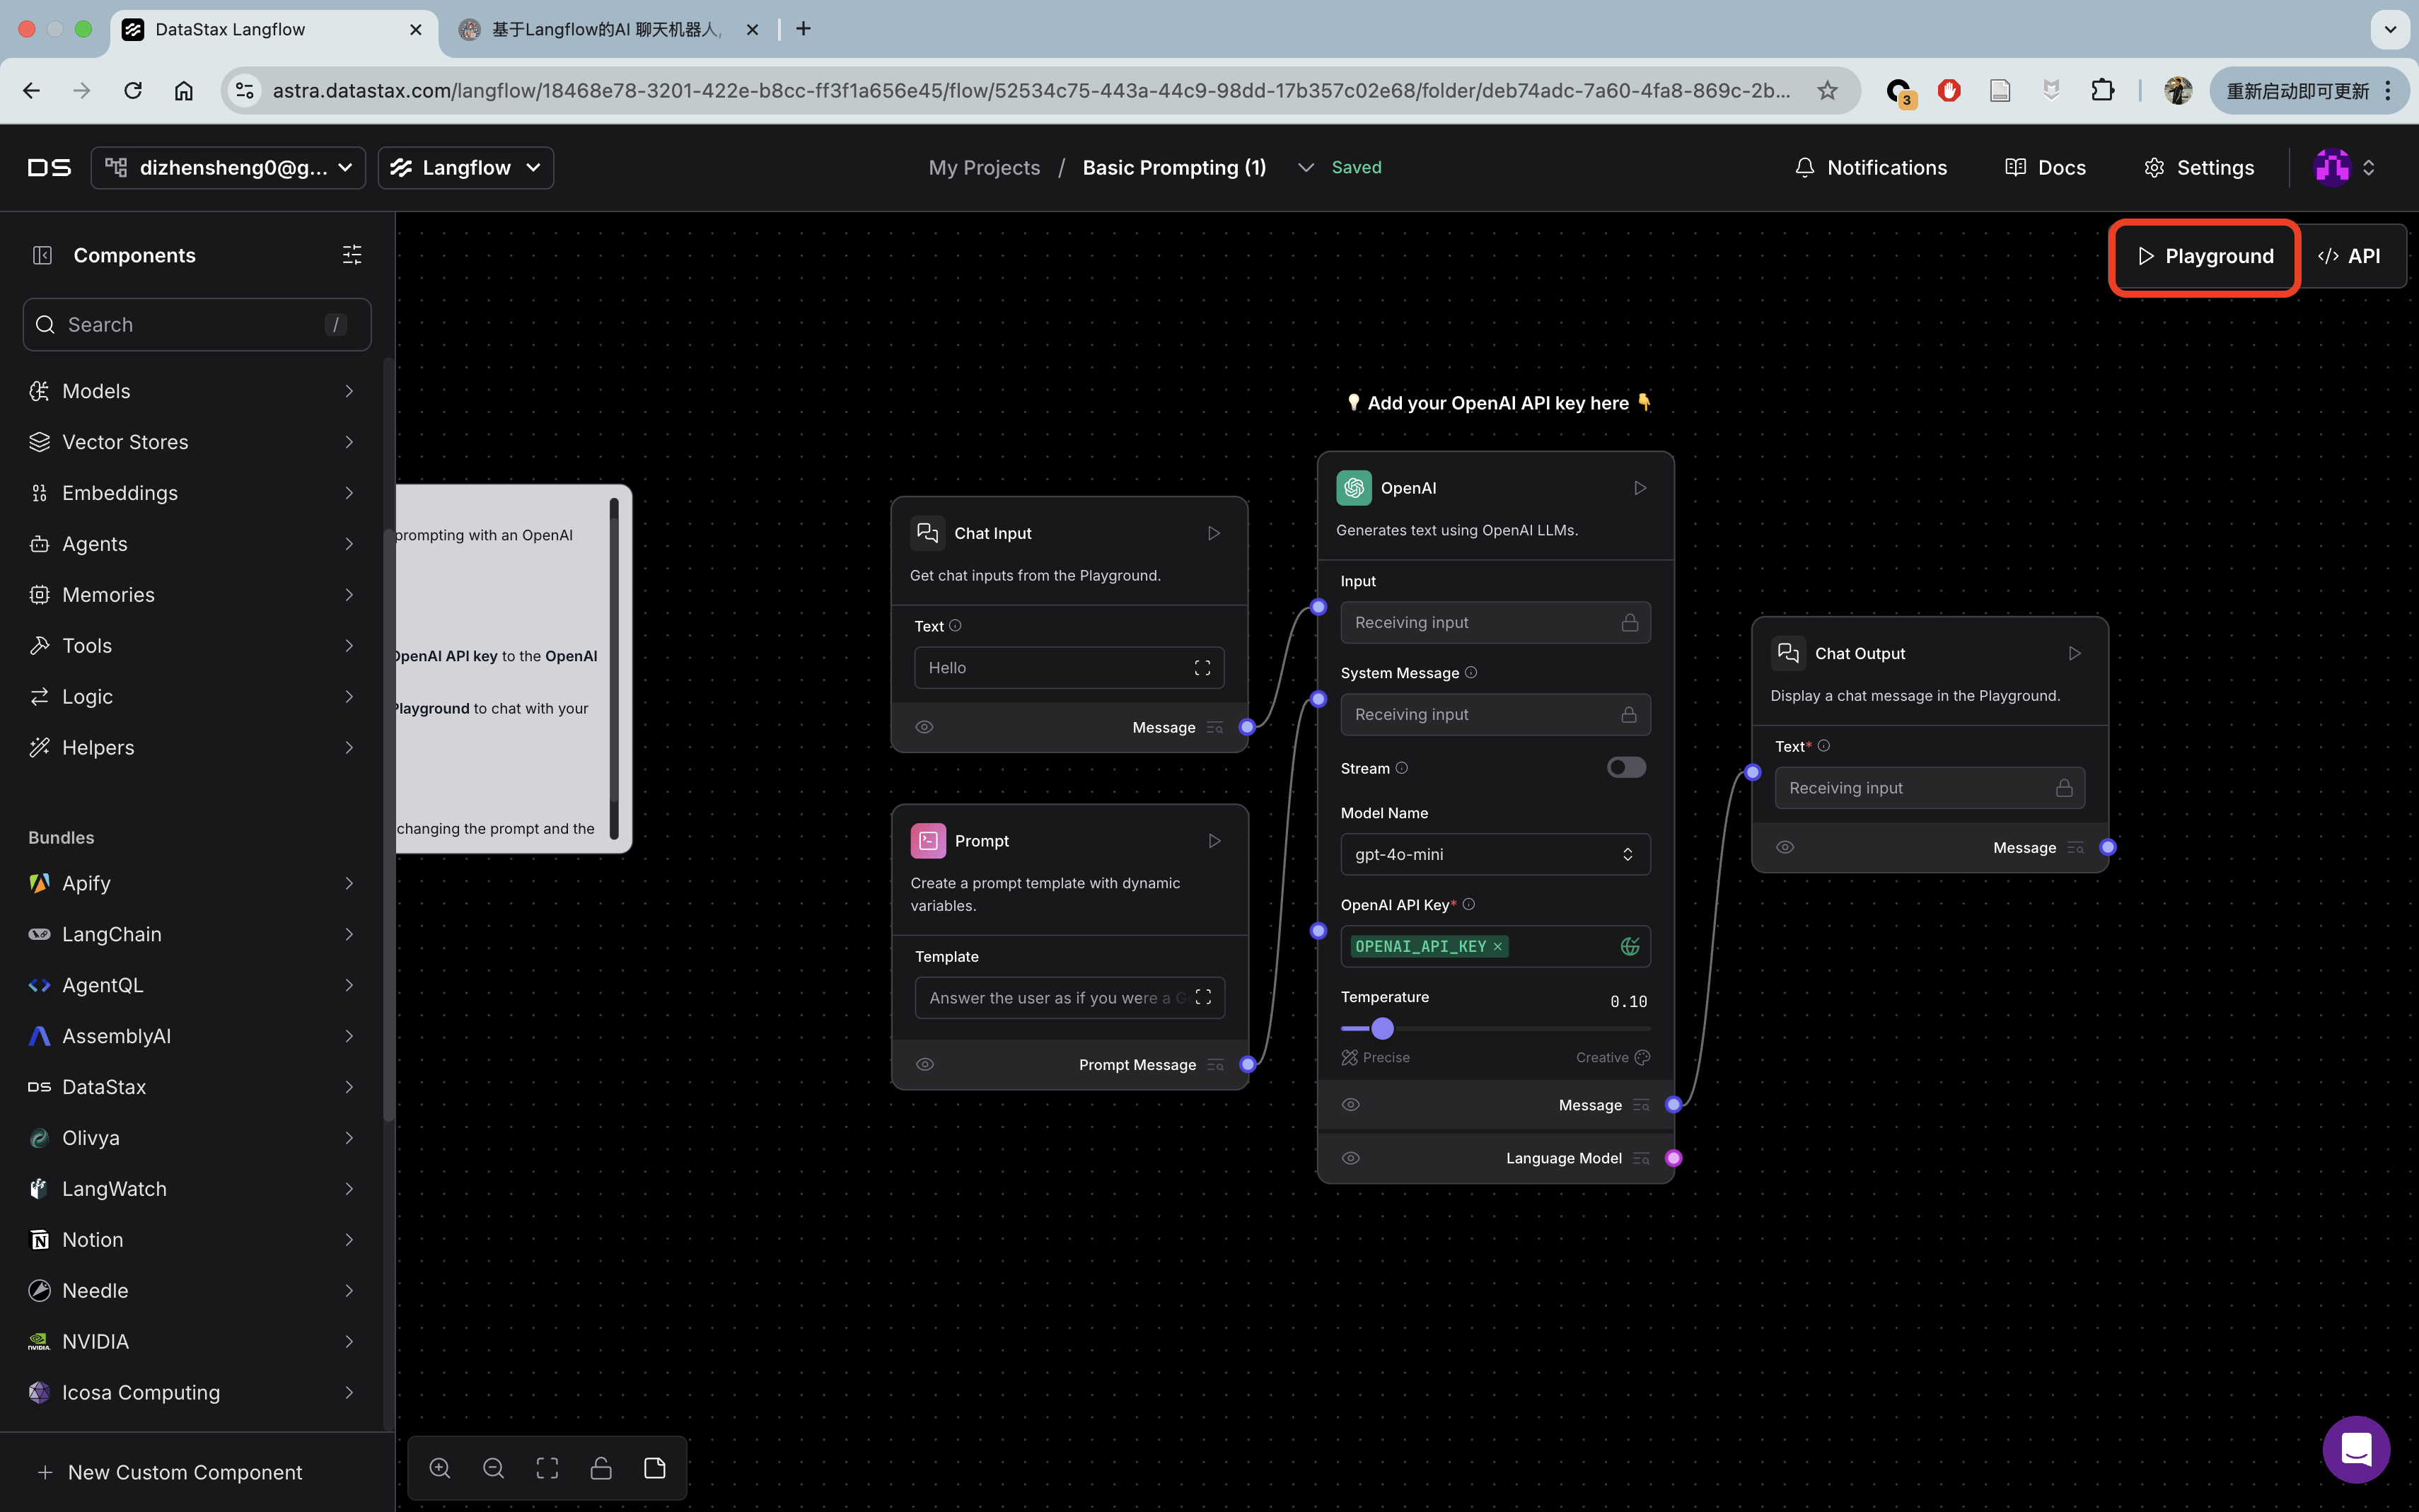Remove the OPENAI_API_KEY variable tag
Screen dimensions: 2419x1512
(1498, 946)
